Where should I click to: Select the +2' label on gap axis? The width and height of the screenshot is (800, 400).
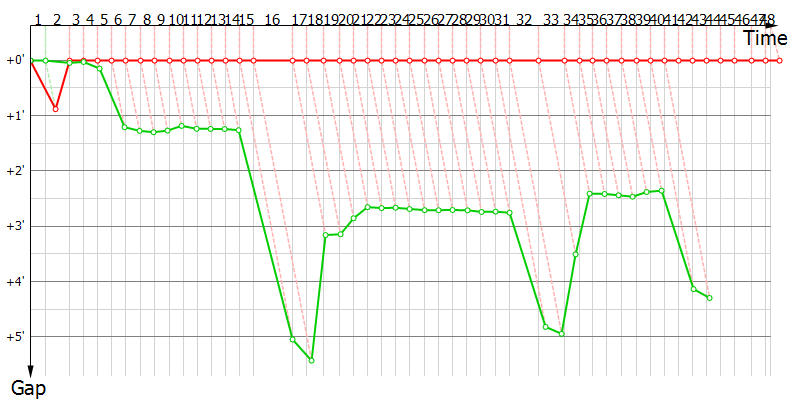pos(14,170)
